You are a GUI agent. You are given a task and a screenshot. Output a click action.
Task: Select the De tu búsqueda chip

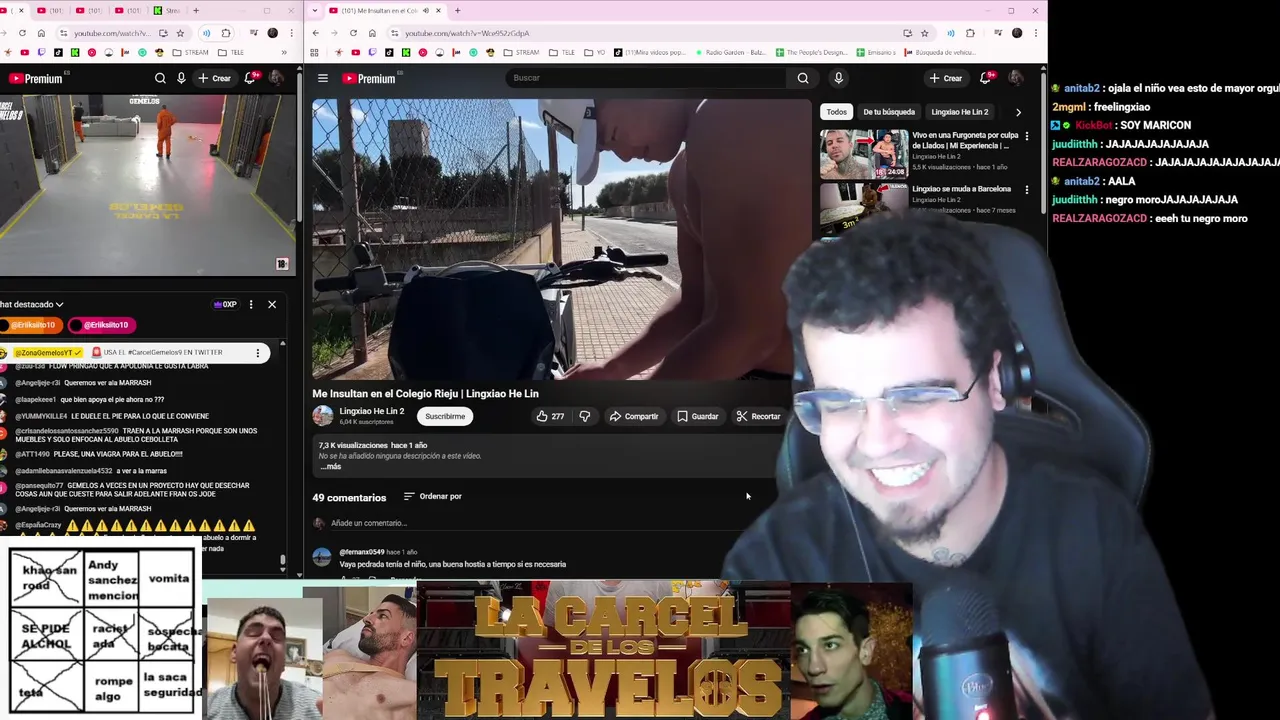(x=889, y=112)
